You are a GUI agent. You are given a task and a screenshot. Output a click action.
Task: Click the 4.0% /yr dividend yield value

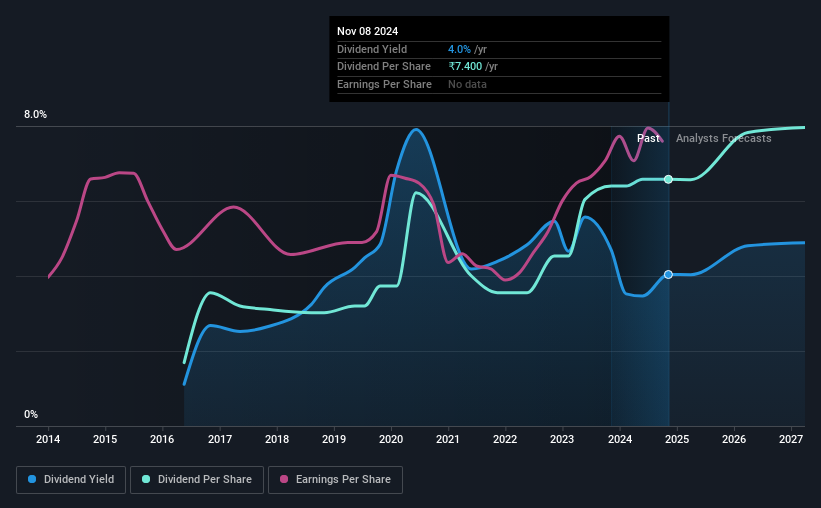467,49
